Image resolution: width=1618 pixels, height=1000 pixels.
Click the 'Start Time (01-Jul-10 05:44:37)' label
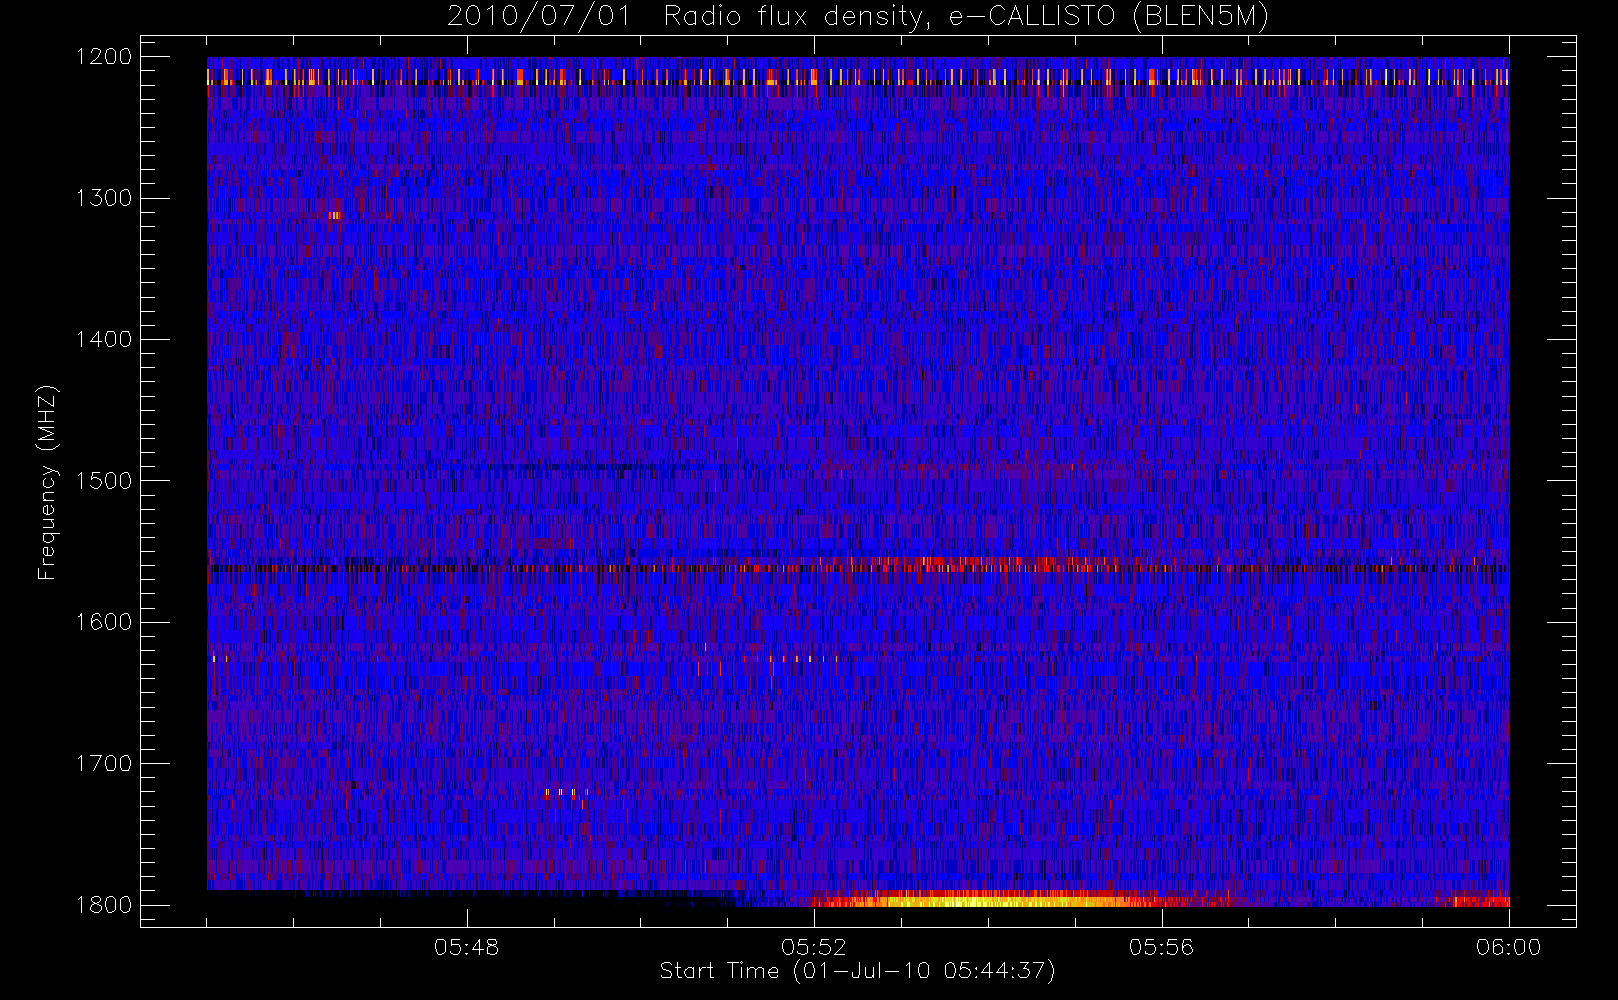coord(857,971)
